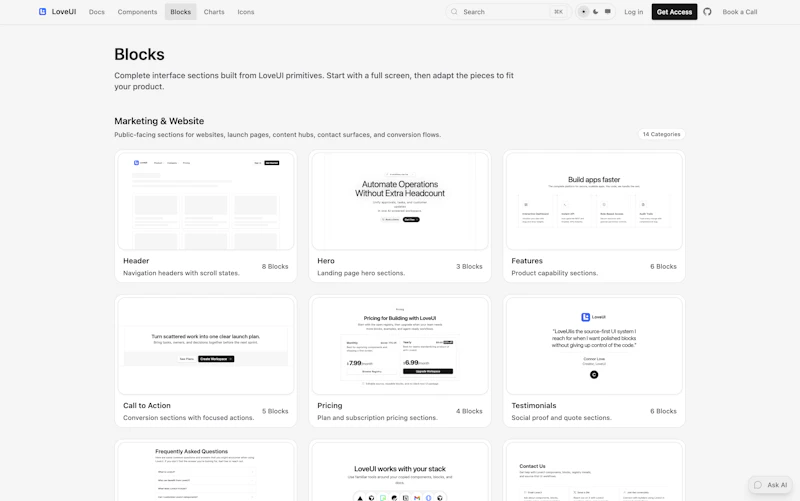Open the Contact Us preview card

[594, 472]
